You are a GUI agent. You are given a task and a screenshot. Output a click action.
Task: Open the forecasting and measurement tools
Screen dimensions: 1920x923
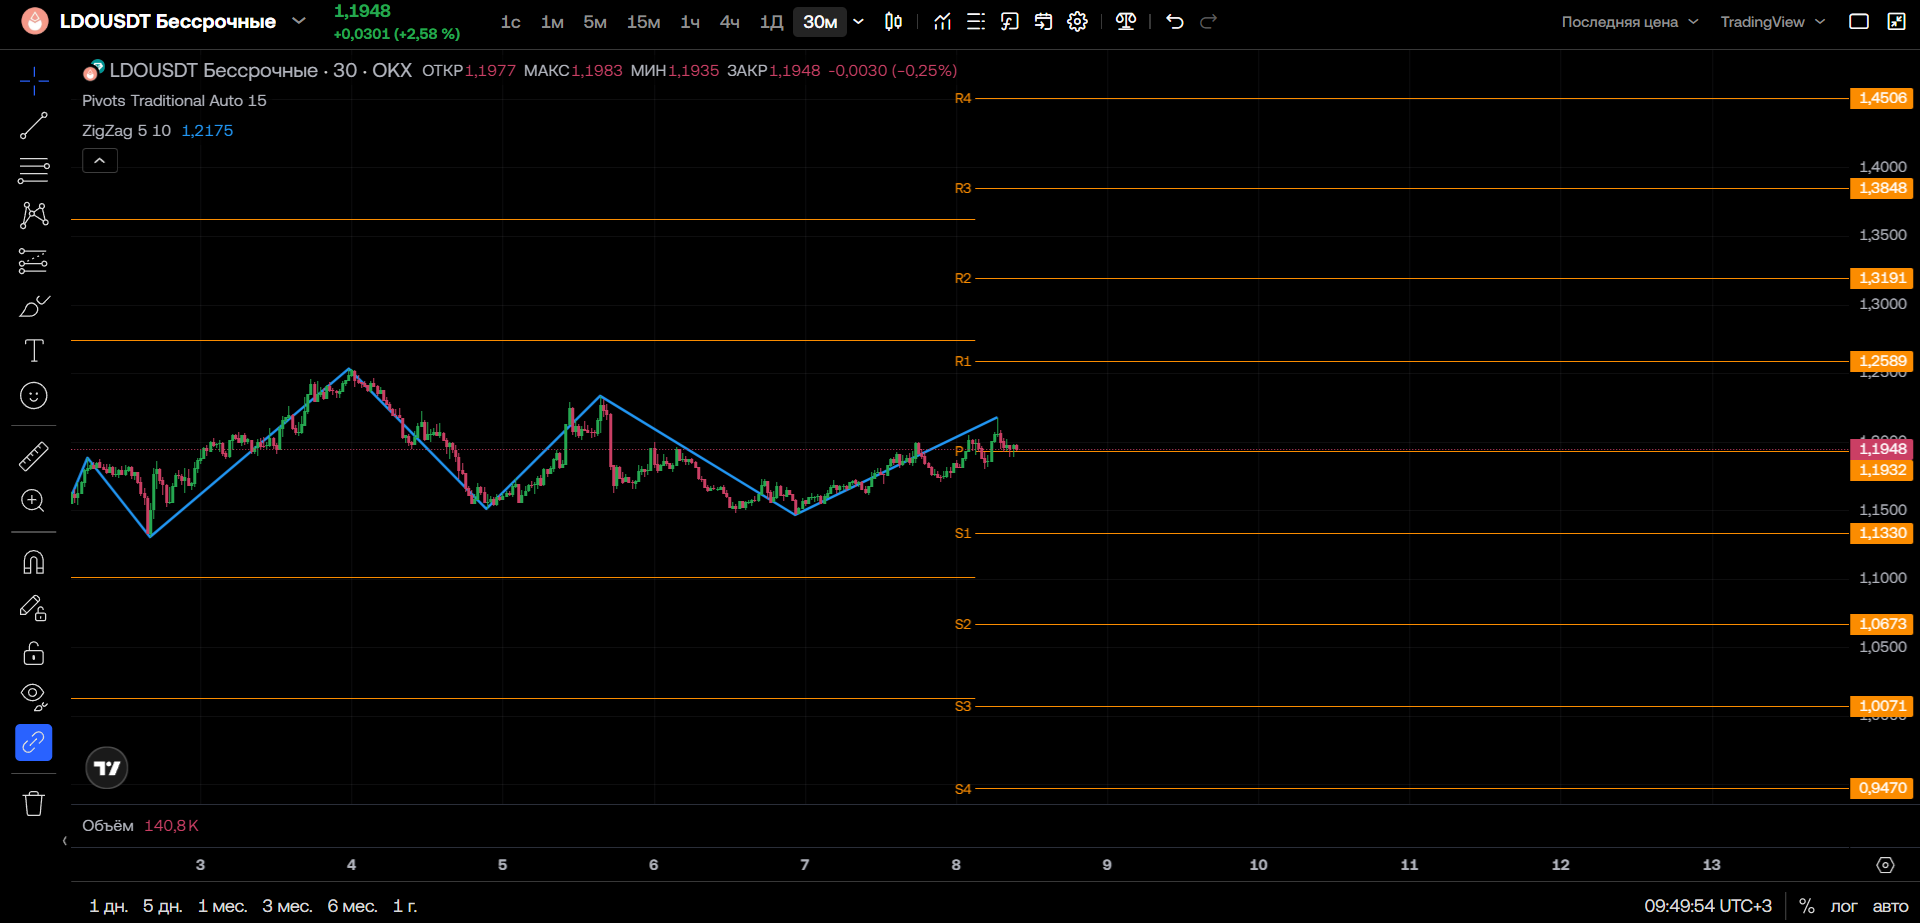click(x=34, y=261)
